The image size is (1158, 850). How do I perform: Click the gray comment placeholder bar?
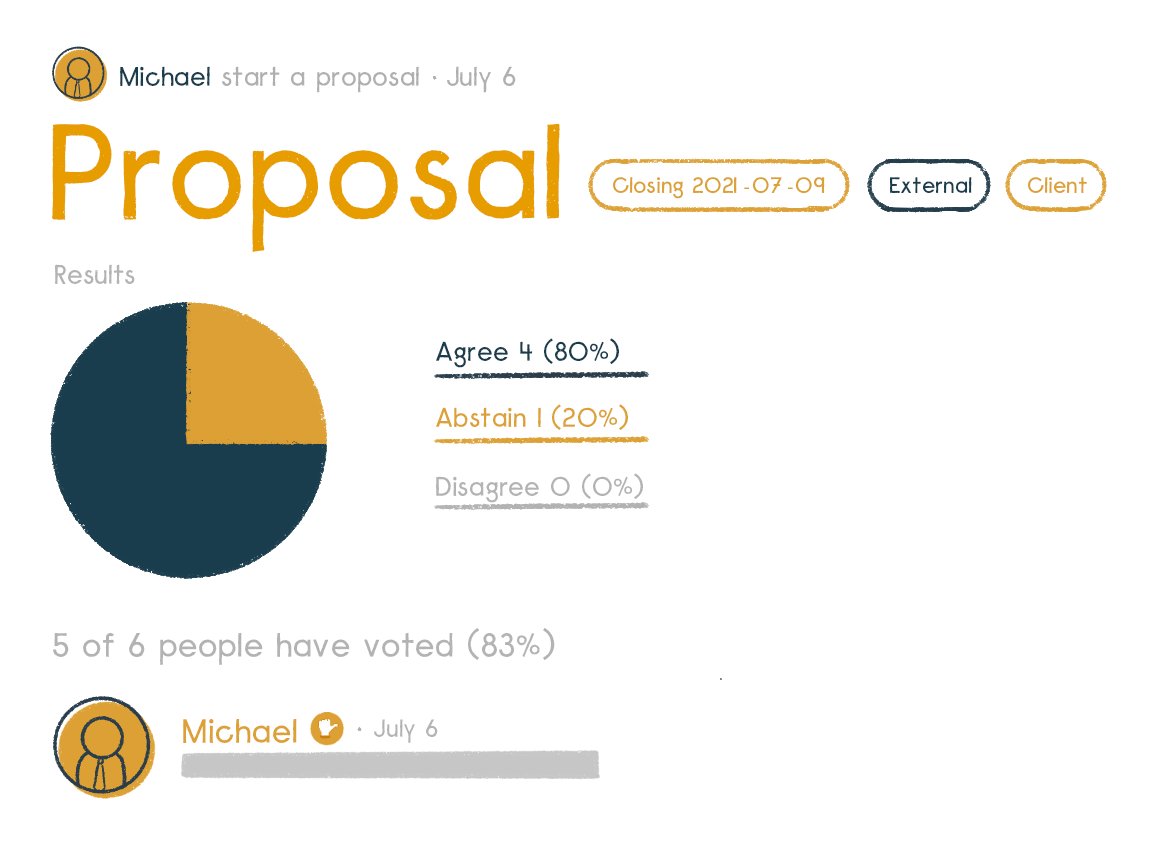[390, 765]
